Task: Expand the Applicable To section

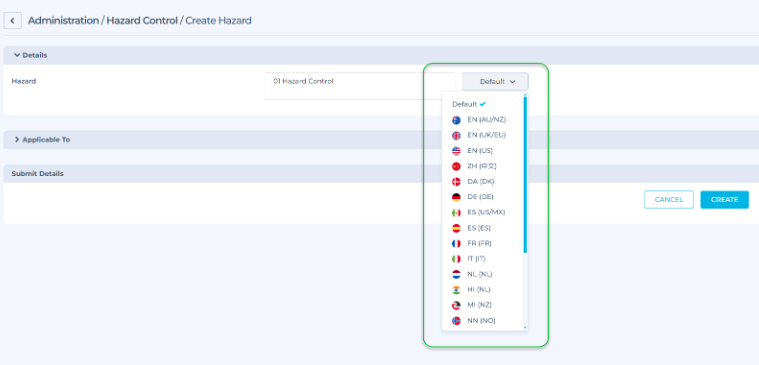Action: [x=42, y=139]
